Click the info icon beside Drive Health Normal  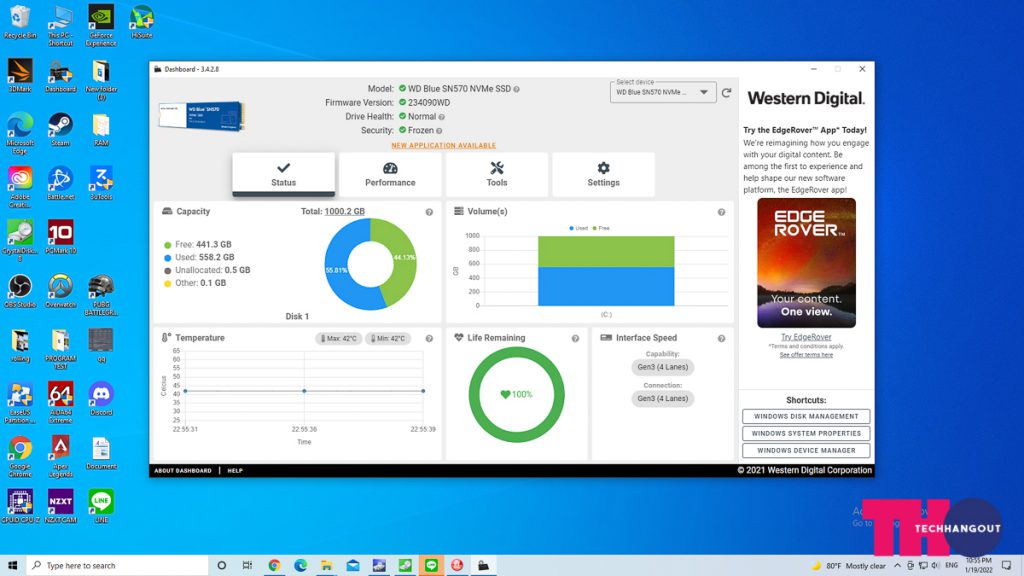coord(441,117)
